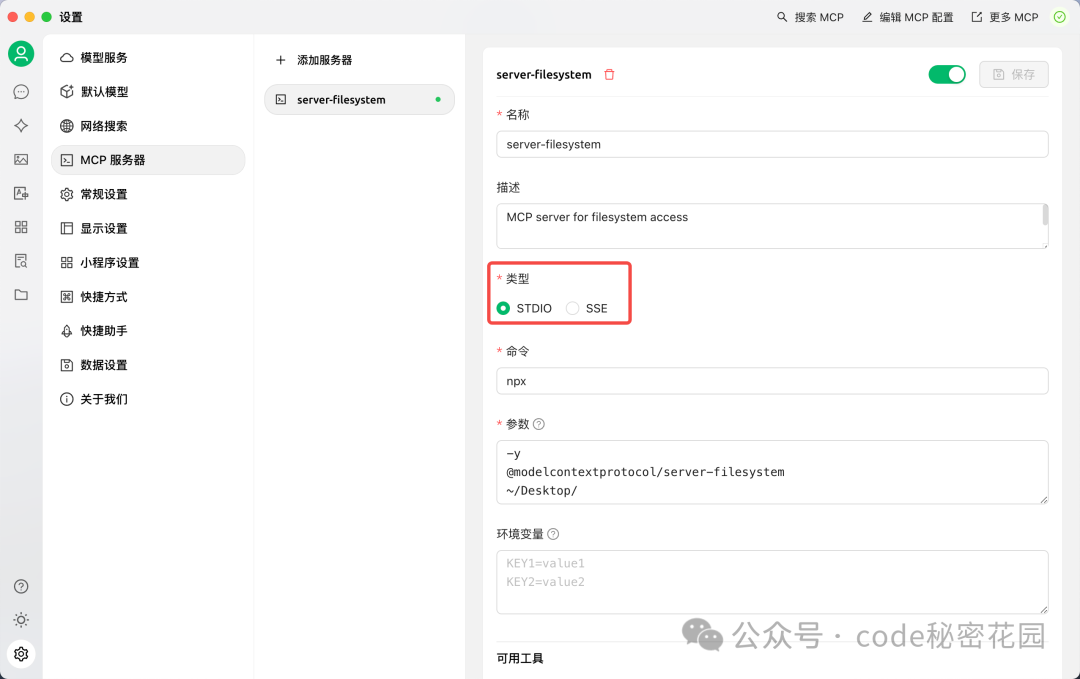Click the 命令 input field containing npx
Screen dimensions: 1080x679
click(x=772, y=381)
